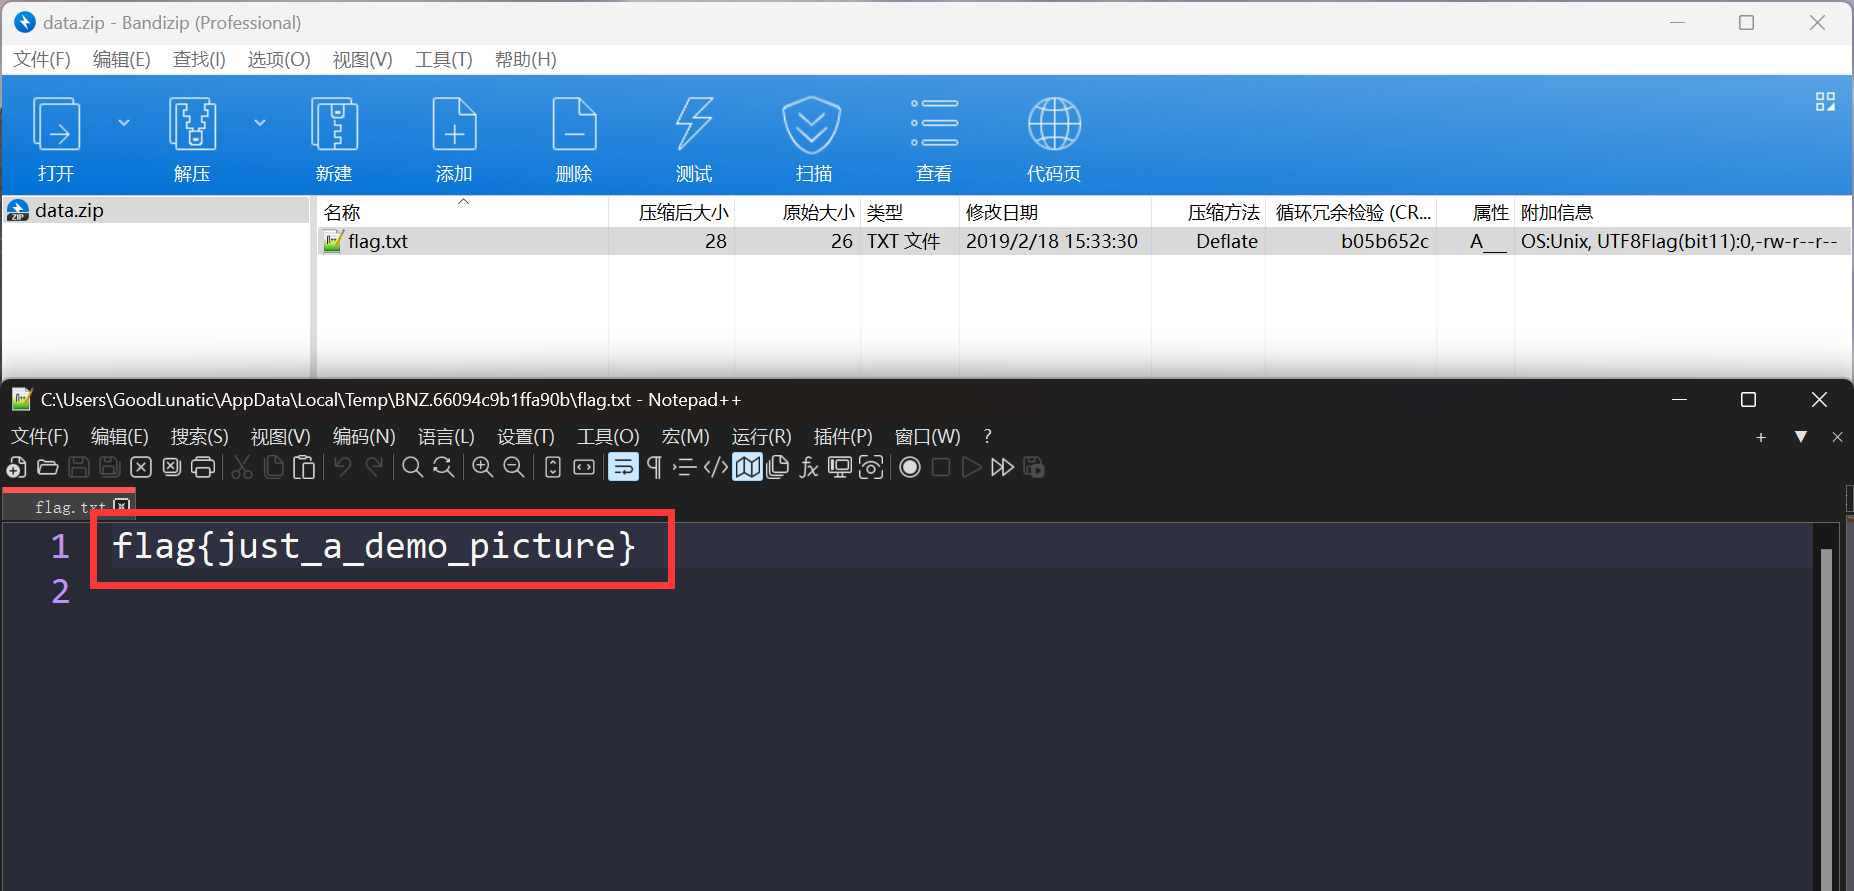This screenshot has width=1854, height=891.
Task: Select the flag.txt file row in Bandizip
Action: click(1084, 241)
